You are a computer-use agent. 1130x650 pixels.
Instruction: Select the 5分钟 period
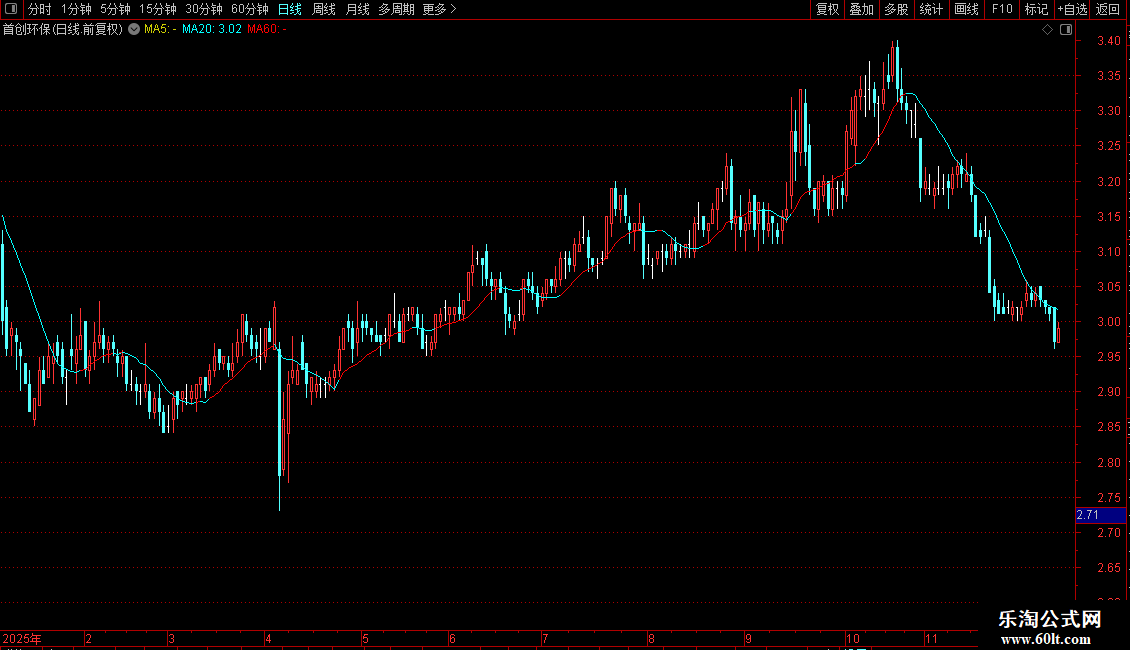115,9
